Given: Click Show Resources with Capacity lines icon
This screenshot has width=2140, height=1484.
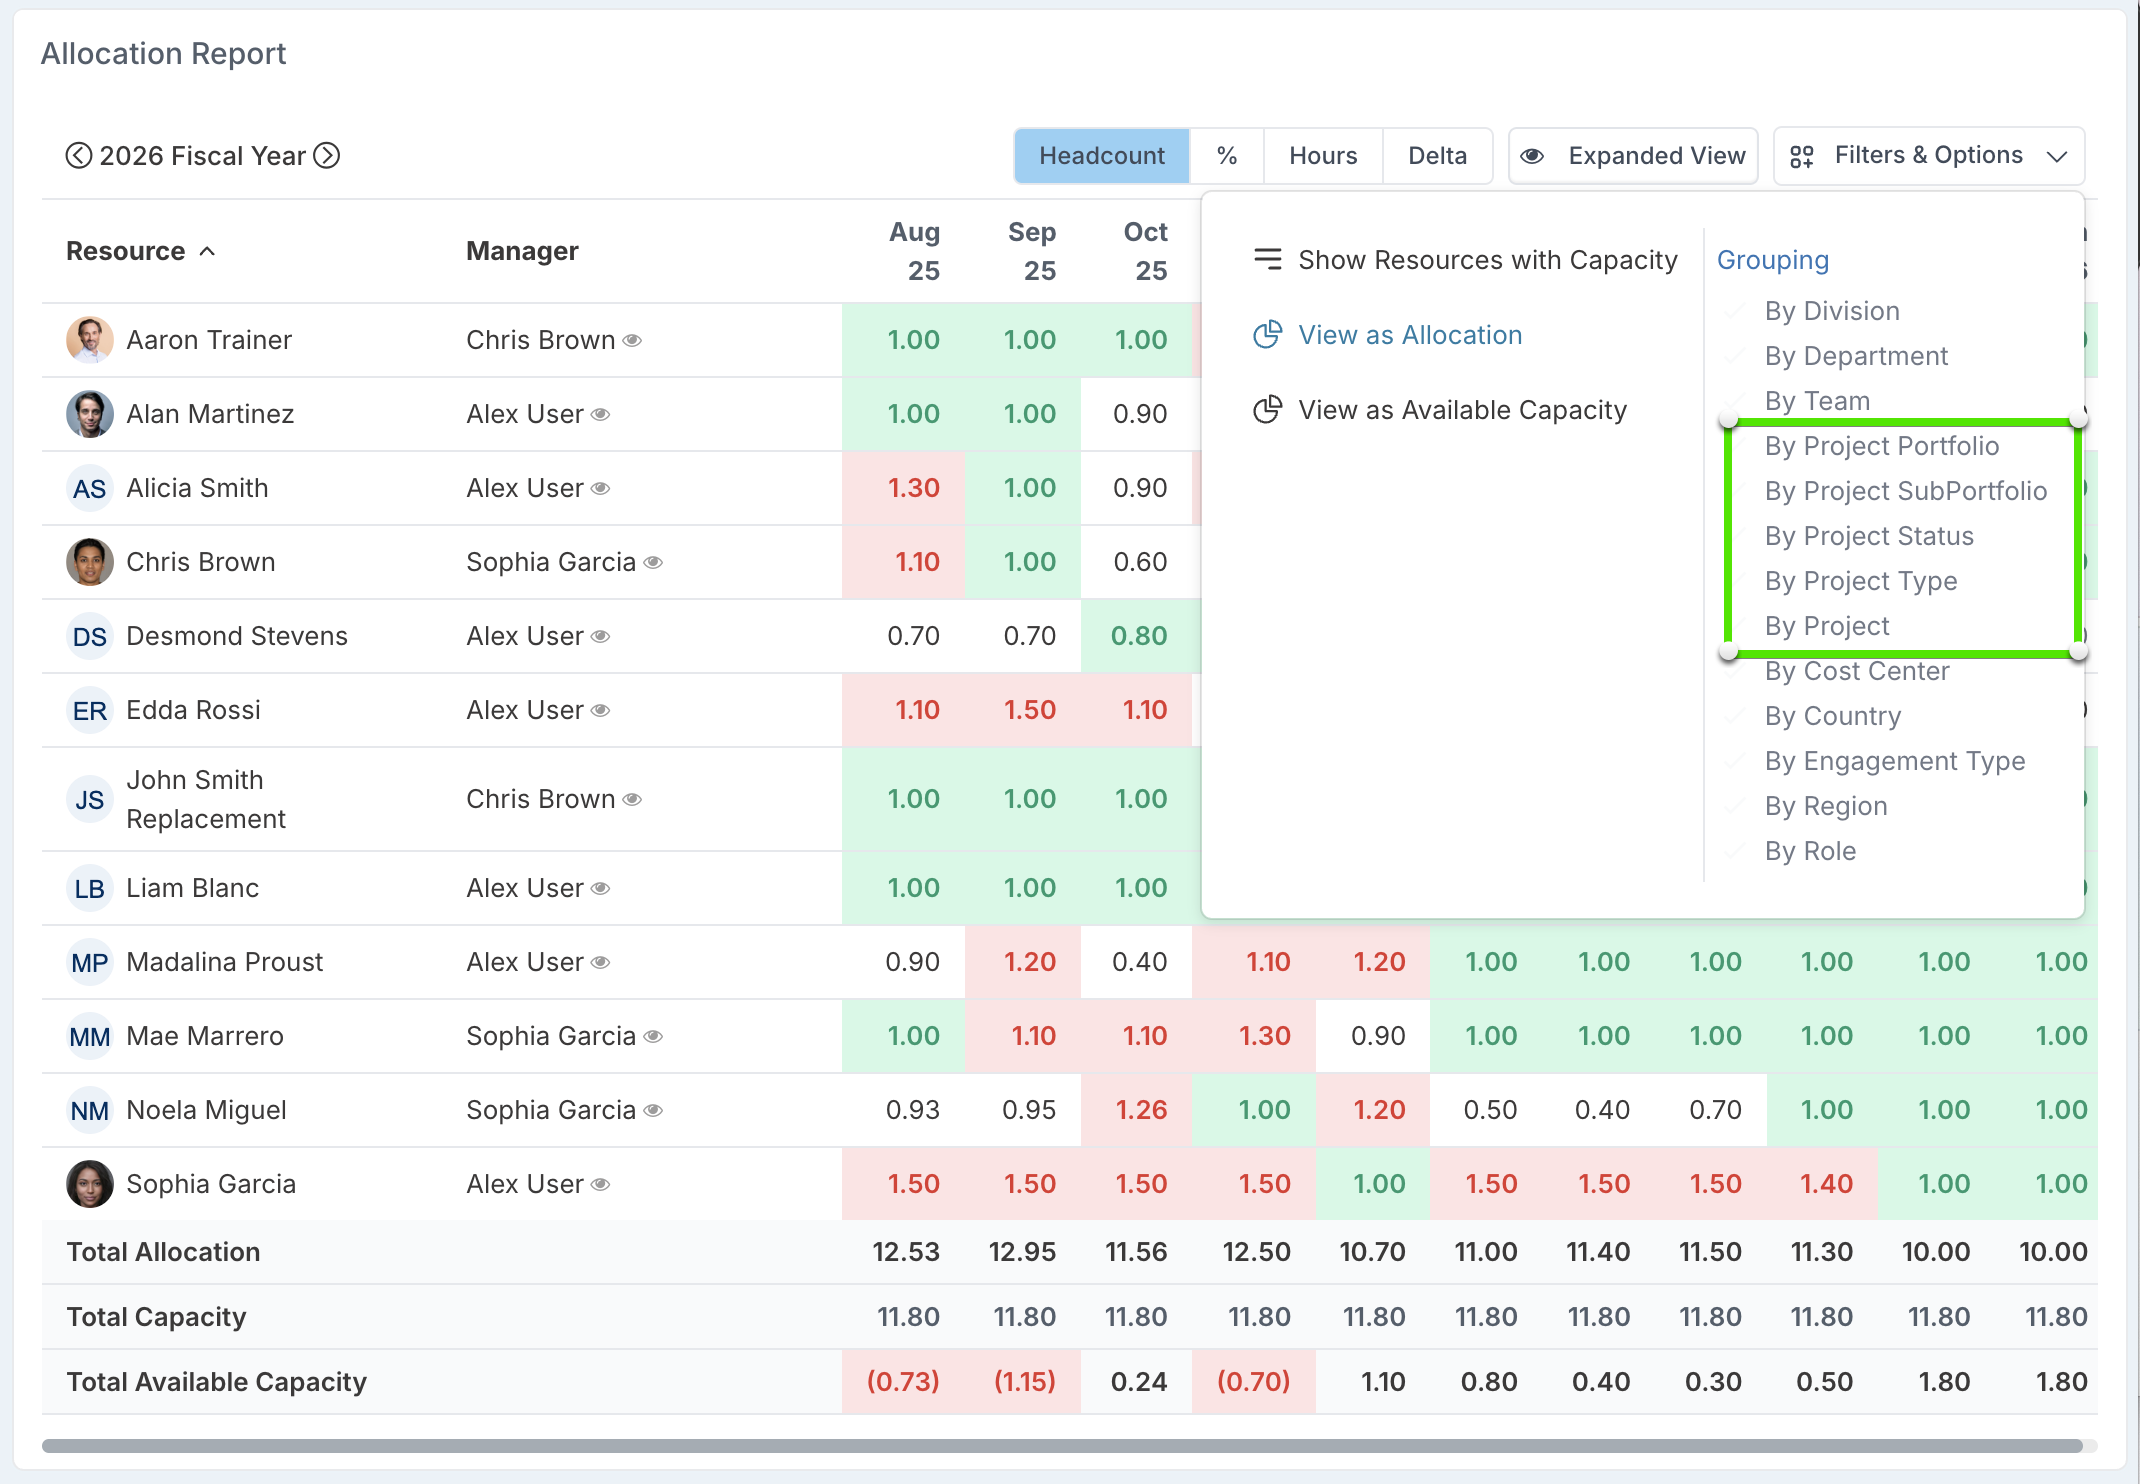Looking at the screenshot, I should click(x=1267, y=260).
